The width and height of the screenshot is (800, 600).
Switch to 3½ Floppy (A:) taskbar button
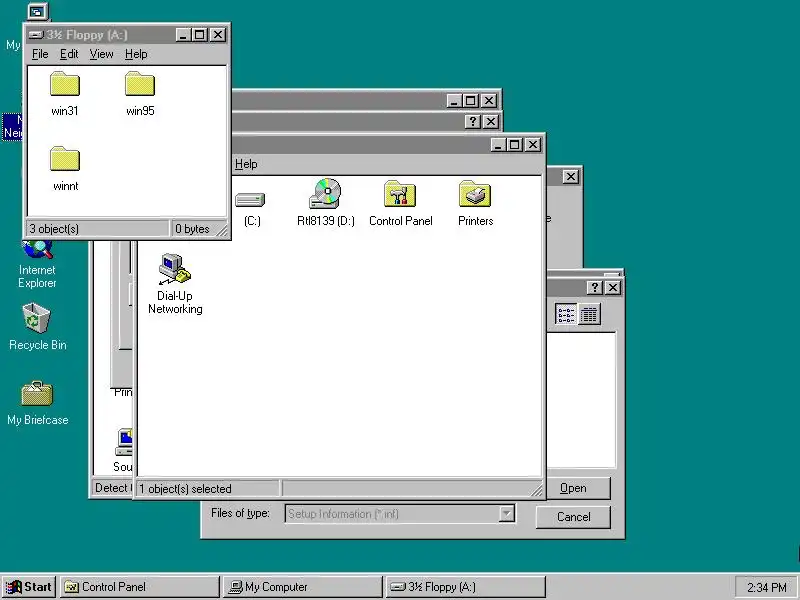pos(465,587)
